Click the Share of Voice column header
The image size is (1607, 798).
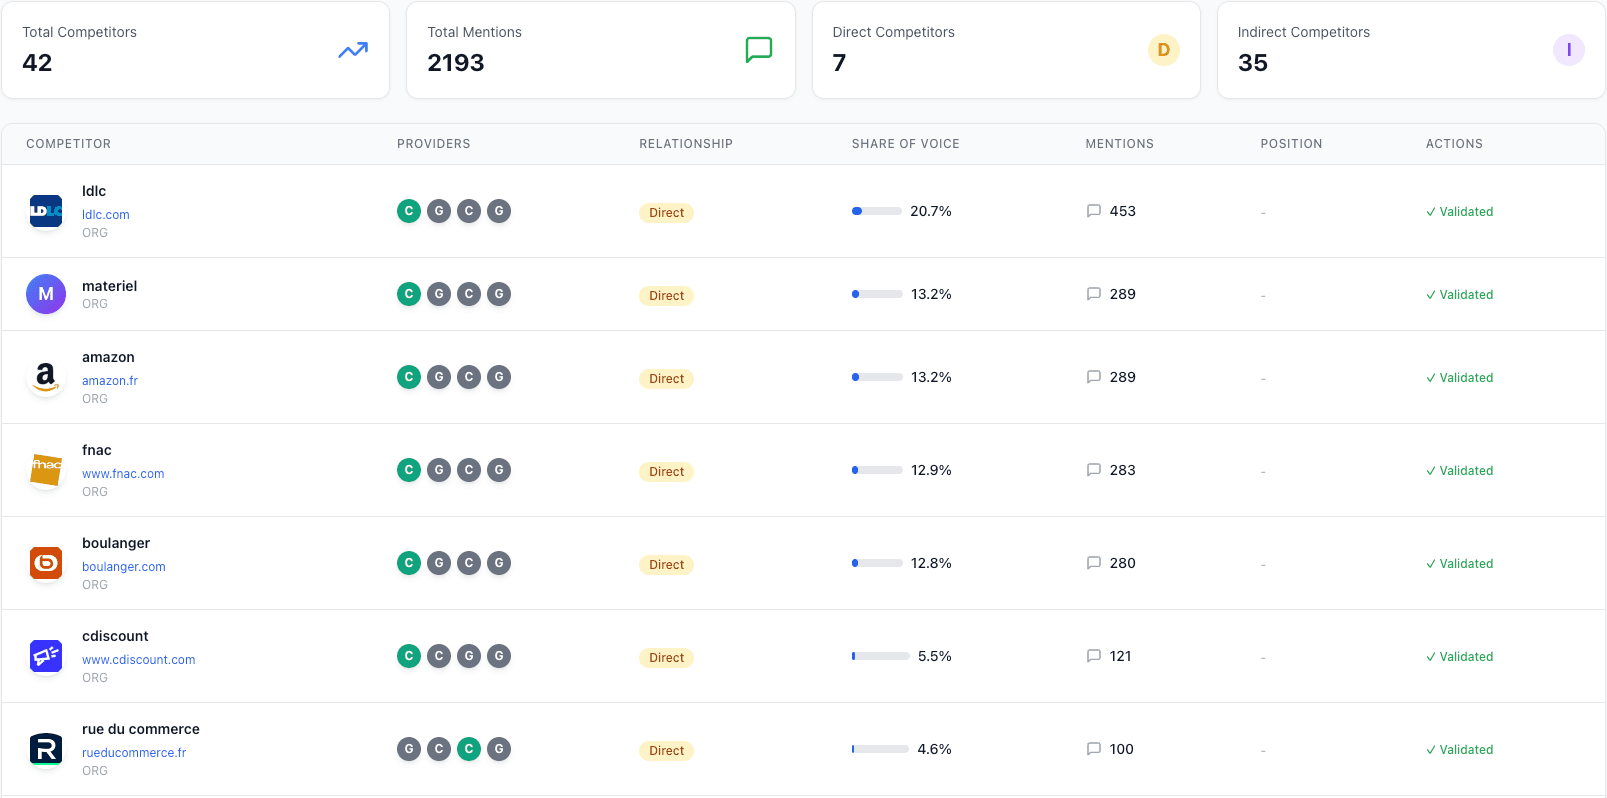click(905, 144)
